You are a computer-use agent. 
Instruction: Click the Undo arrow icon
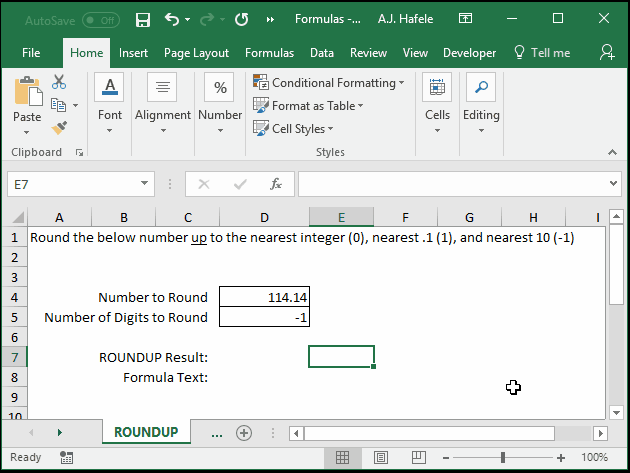point(172,19)
